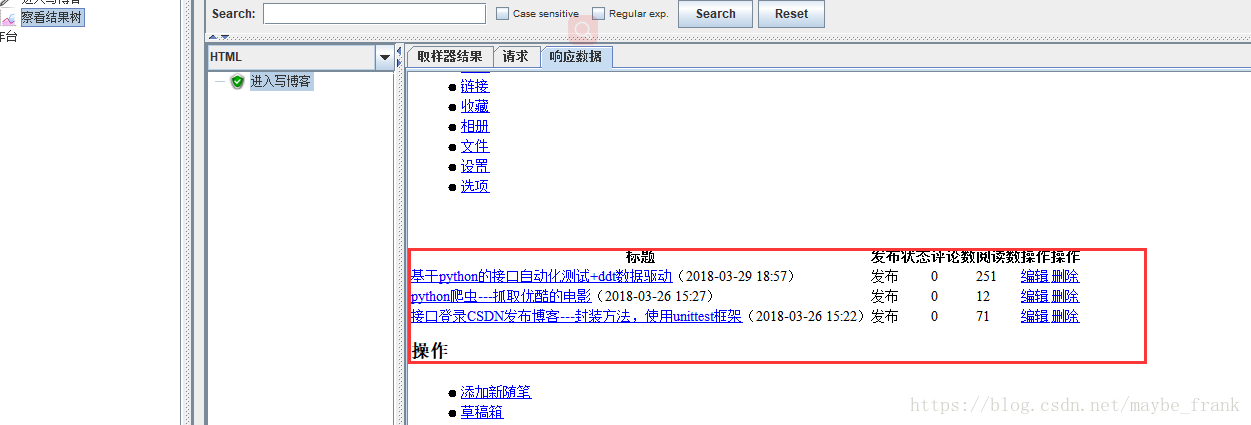1251x425 pixels.
Task: Click 删除 for the ddt数据驱动 post
Action: pos(1066,276)
